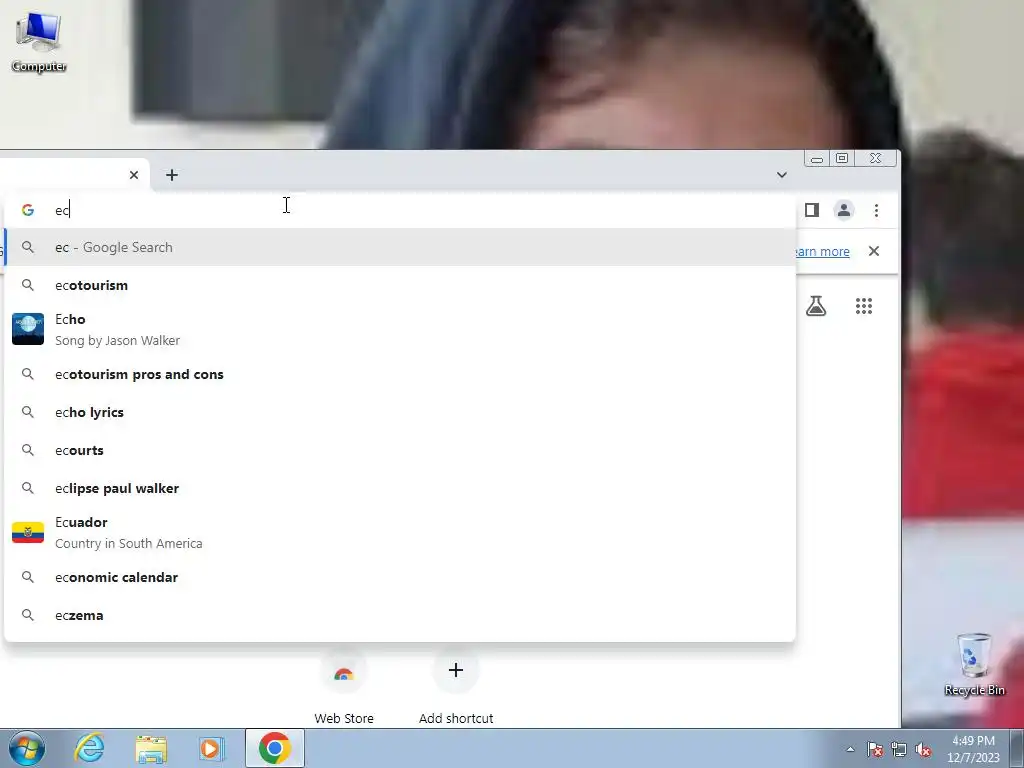Launch Internet Explorer from taskbar

click(x=89, y=748)
